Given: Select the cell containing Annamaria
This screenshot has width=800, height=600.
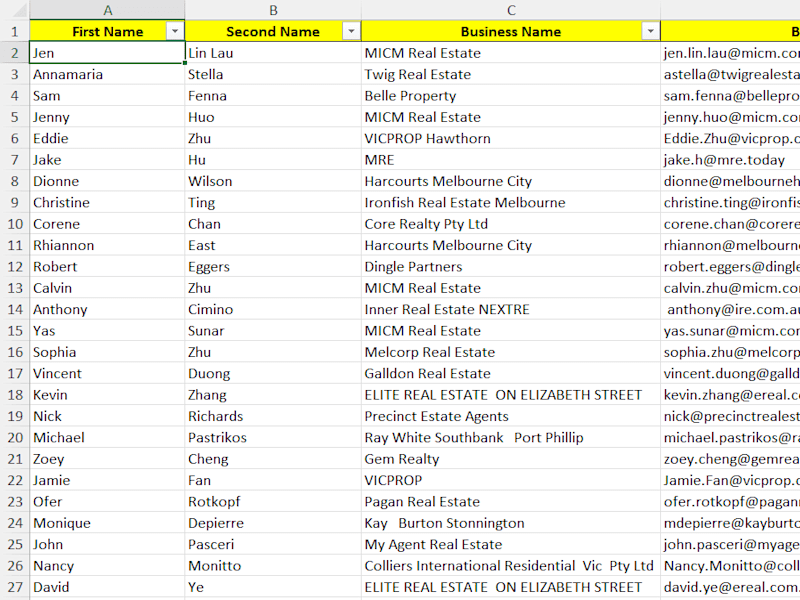Looking at the screenshot, I should tap(107, 74).
